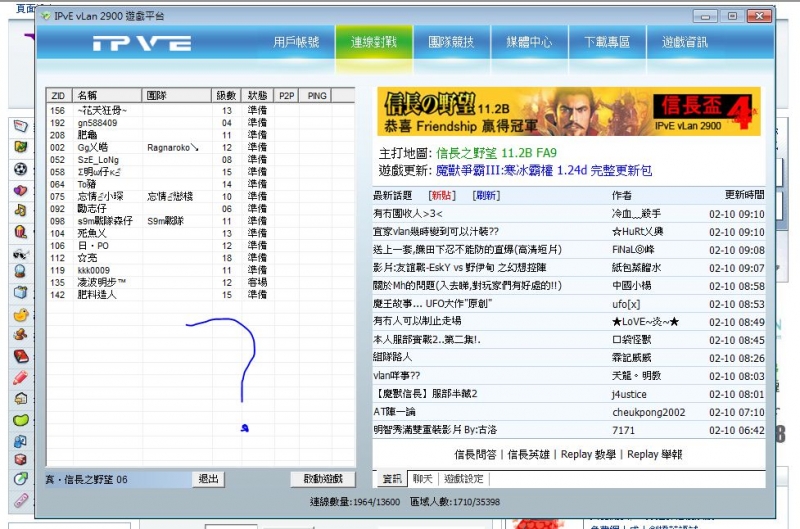Open topic by author j4ustice
The image size is (800, 529).
click(x=569, y=394)
